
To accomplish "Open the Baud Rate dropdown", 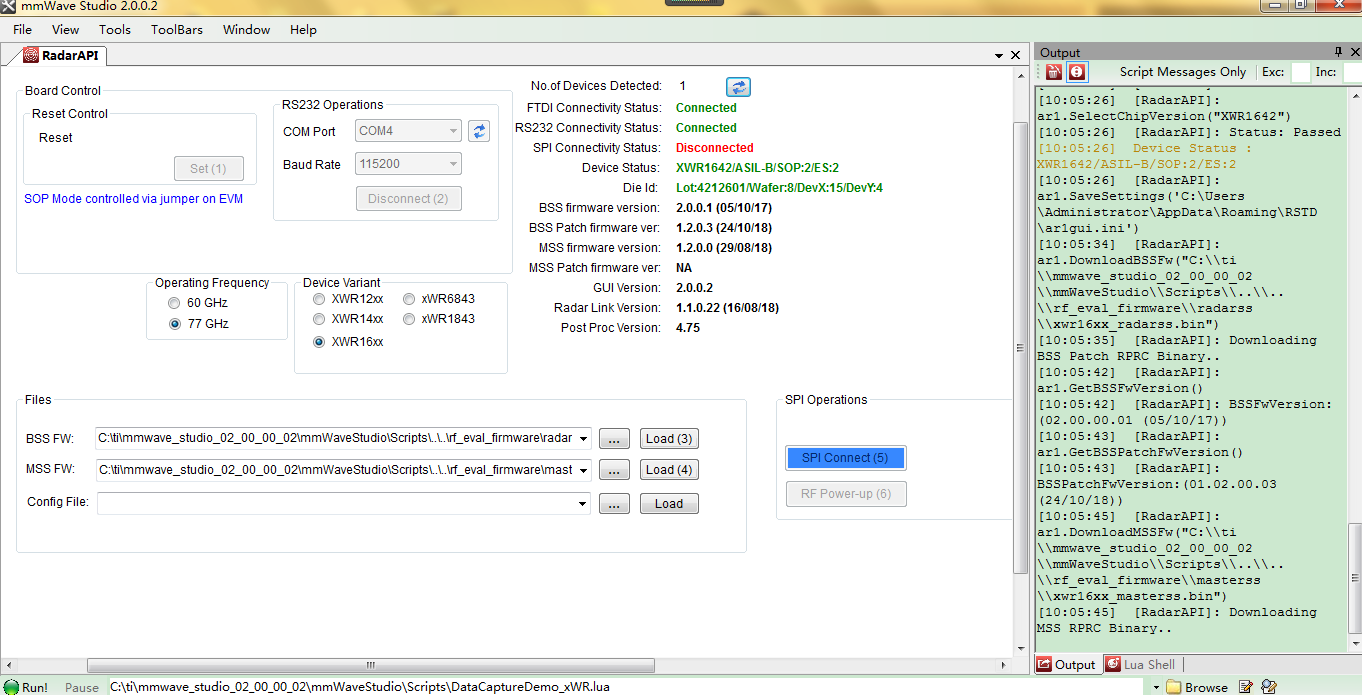I will click(453, 164).
